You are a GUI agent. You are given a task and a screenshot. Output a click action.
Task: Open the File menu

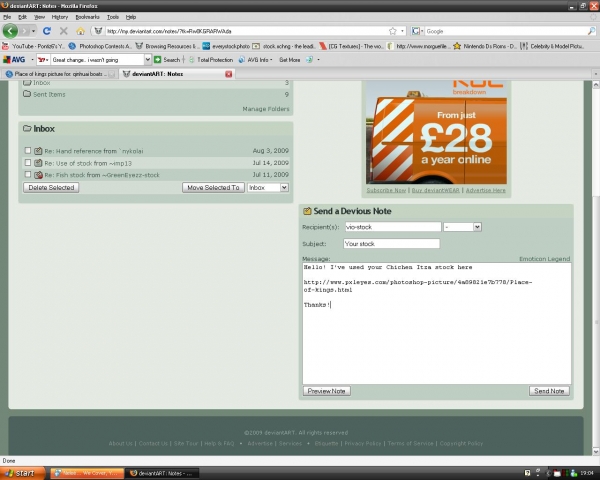[x=7, y=17]
